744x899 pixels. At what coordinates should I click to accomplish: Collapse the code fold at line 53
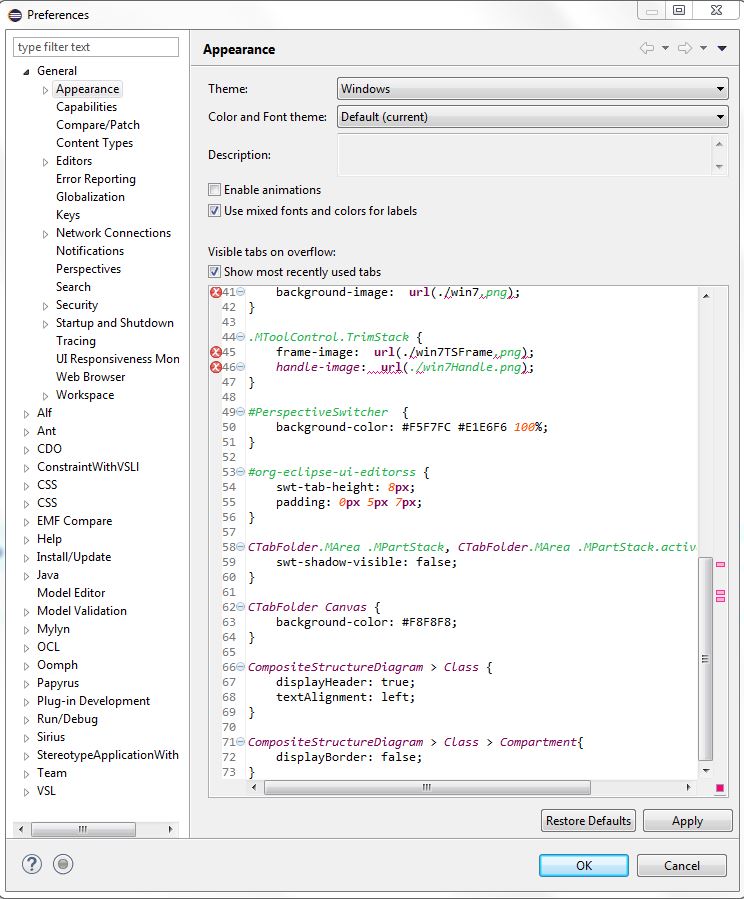click(241, 472)
